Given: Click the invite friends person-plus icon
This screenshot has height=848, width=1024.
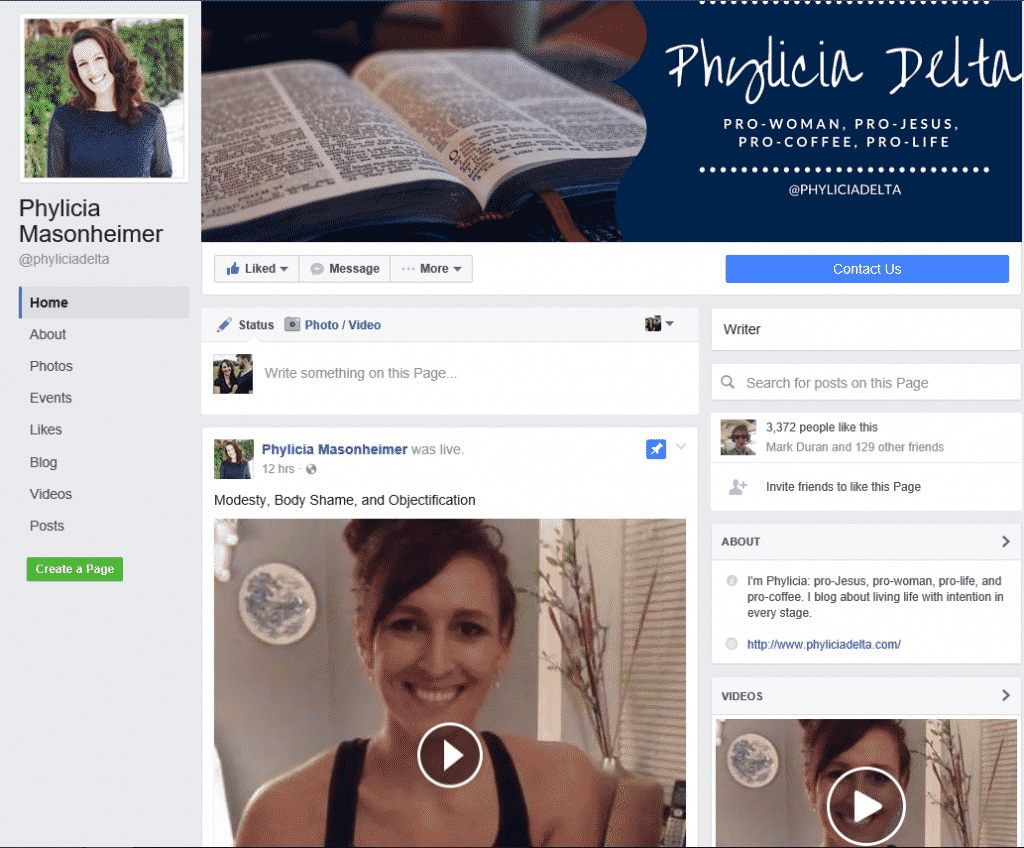Looking at the screenshot, I should pos(738,487).
